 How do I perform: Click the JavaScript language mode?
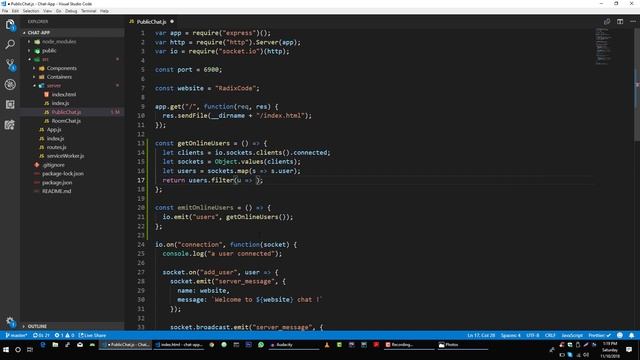click(x=572, y=336)
